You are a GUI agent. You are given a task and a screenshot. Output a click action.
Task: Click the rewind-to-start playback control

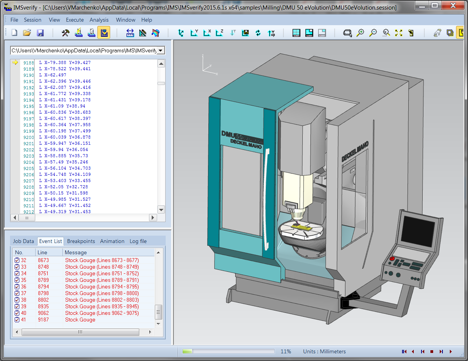pos(404,351)
